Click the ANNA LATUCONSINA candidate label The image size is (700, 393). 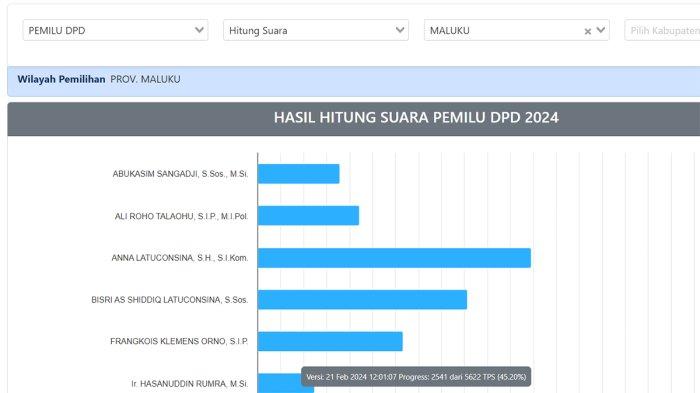coord(180,258)
